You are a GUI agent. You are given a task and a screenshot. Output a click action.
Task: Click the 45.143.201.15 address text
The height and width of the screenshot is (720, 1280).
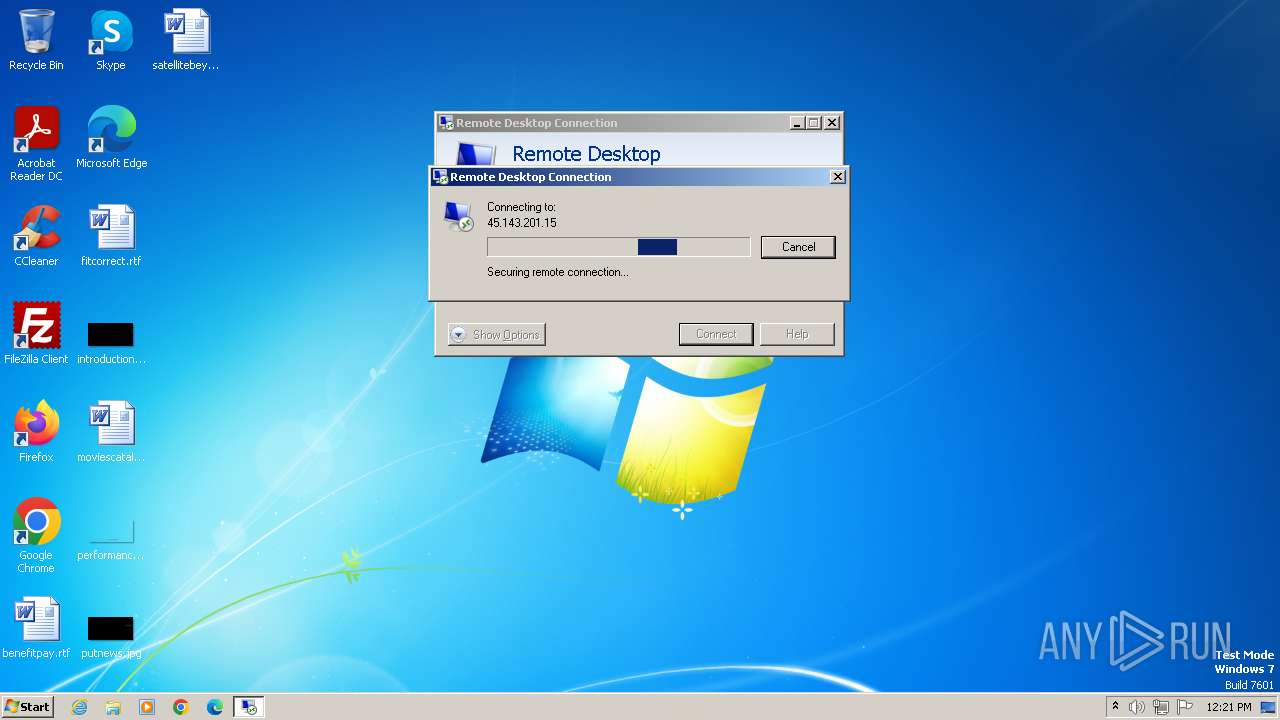522,223
